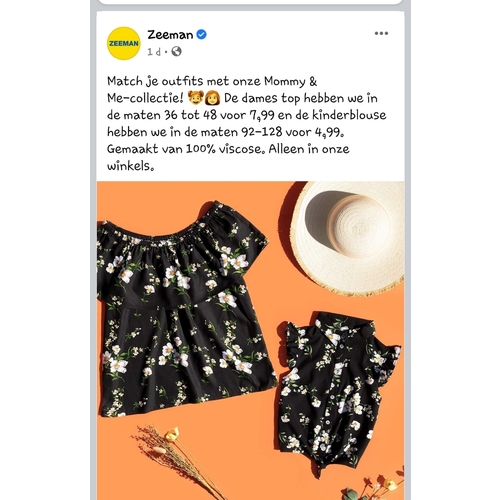Click the previous post card edge above
The width and height of the screenshot is (500, 500).
(x=250, y=2)
